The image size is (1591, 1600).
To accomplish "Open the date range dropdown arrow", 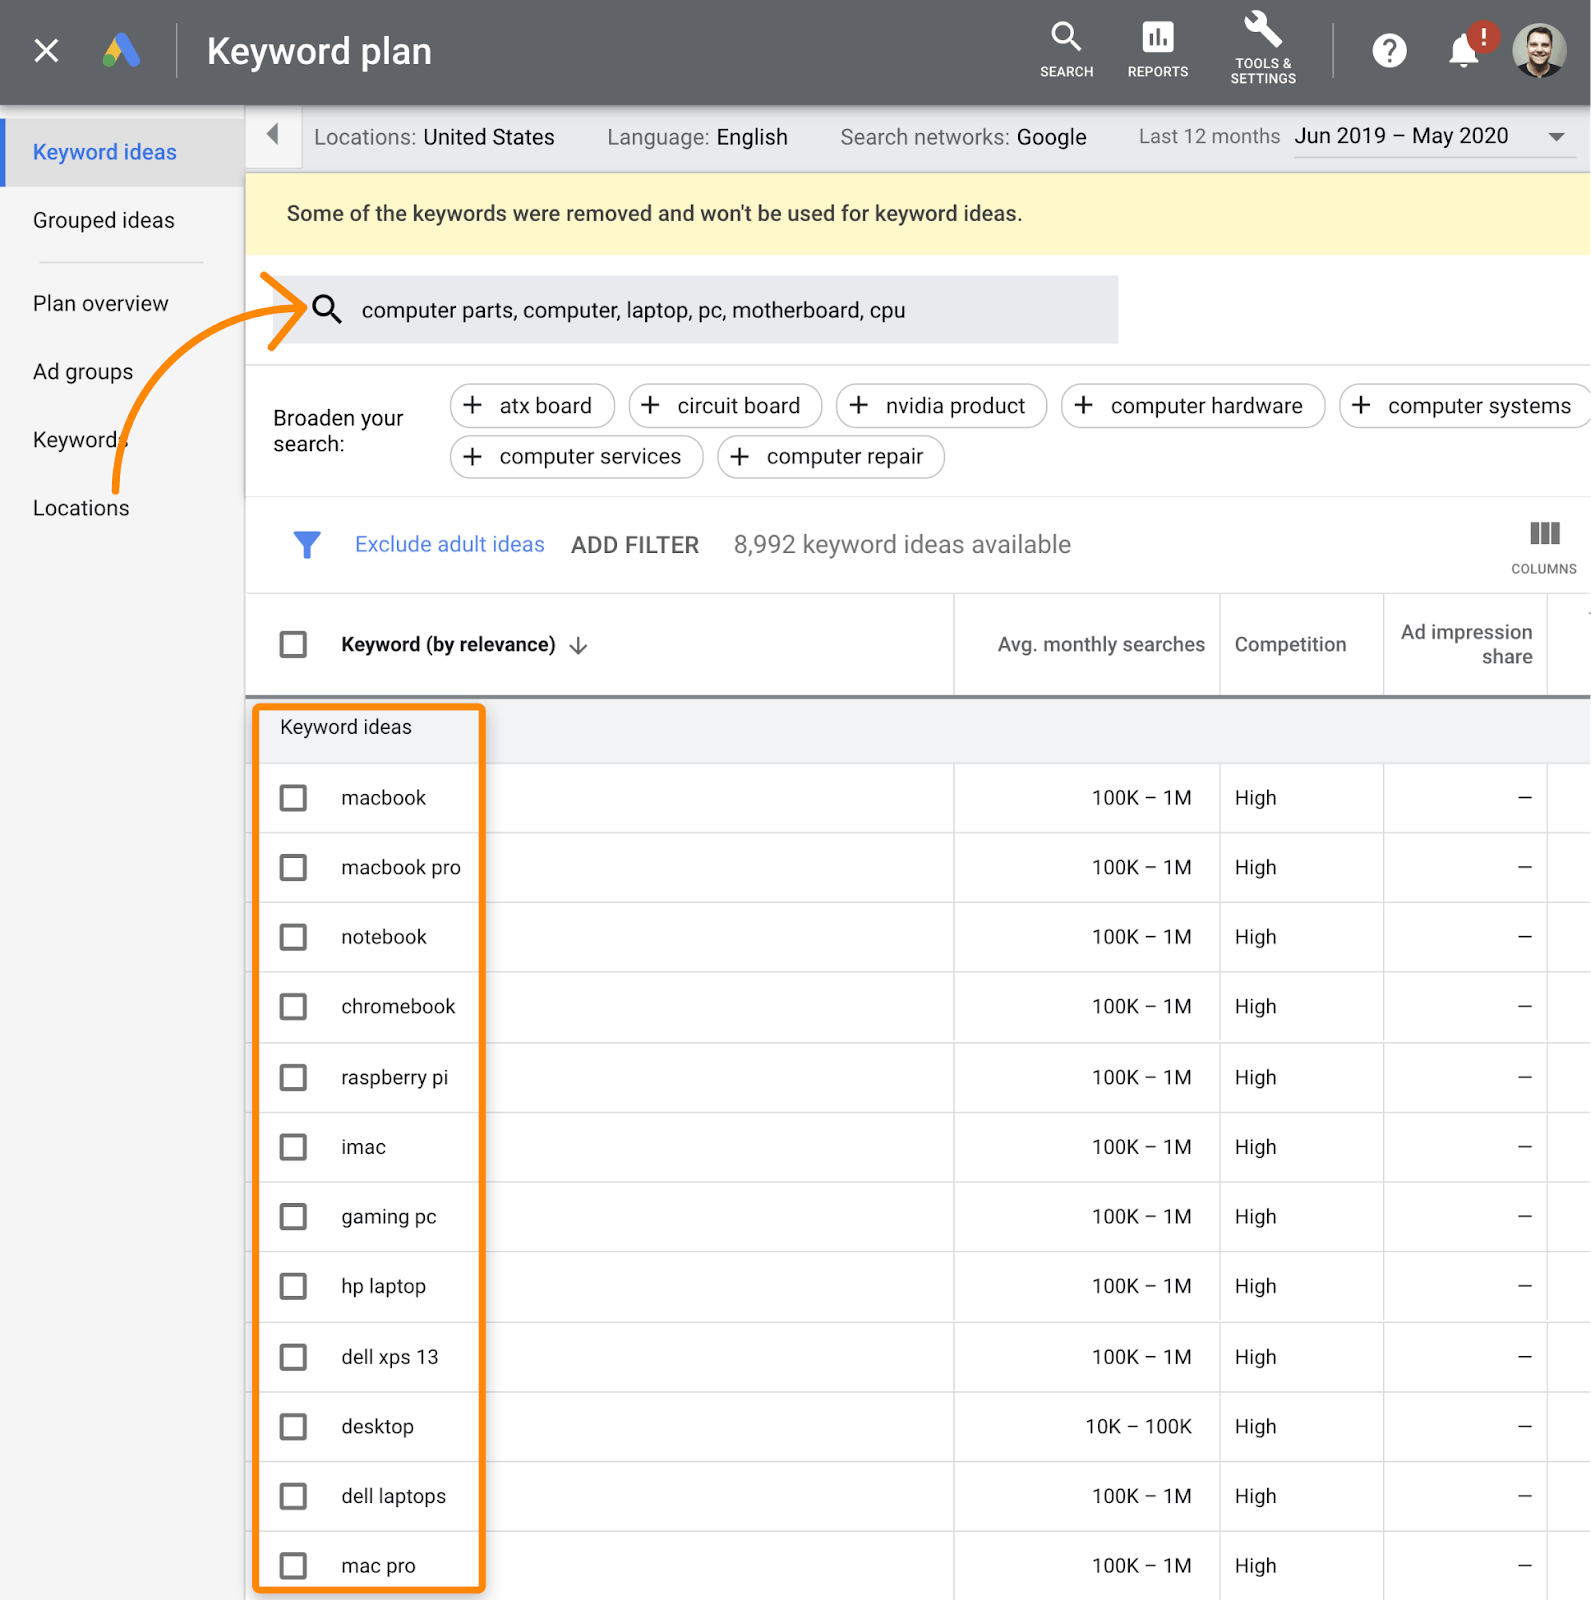I will [1556, 137].
